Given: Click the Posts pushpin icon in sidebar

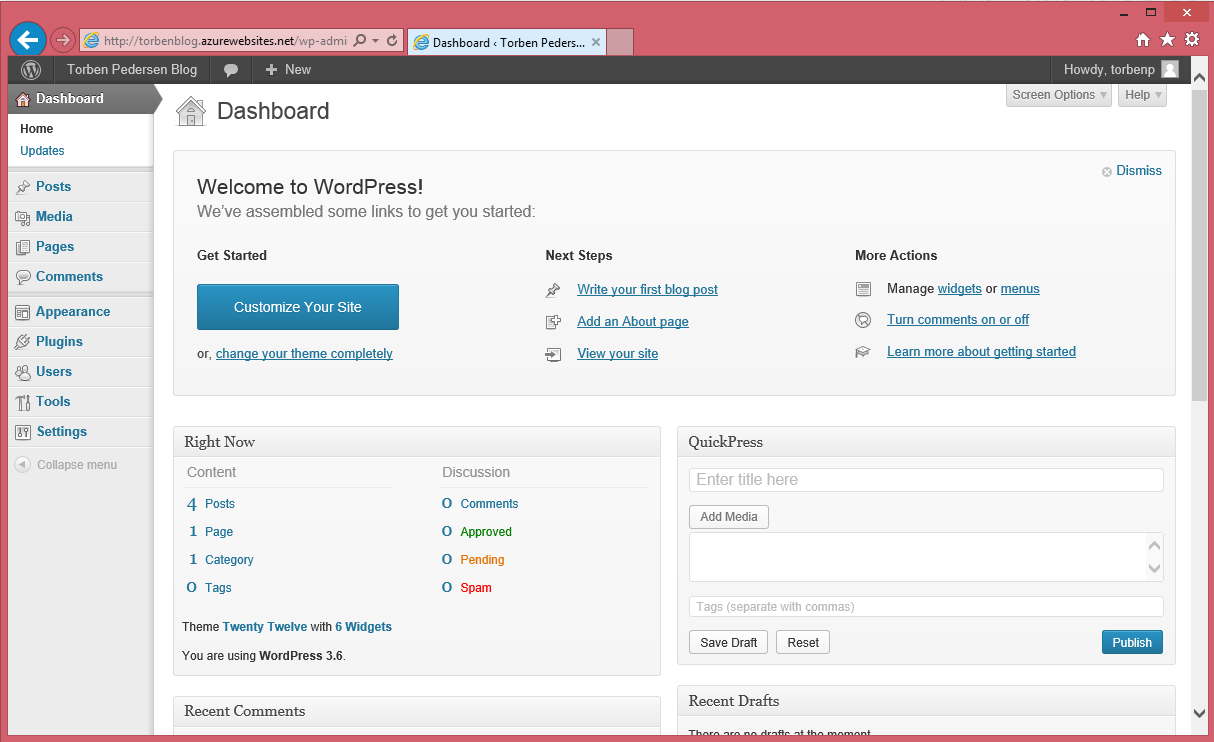Looking at the screenshot, I should point(23,187).
